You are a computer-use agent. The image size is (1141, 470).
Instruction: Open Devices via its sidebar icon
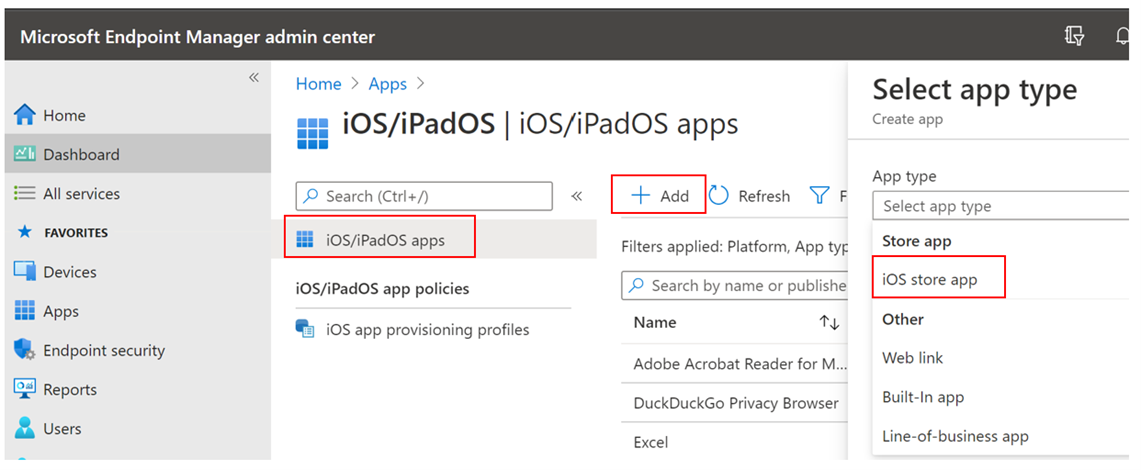(x=25, y=272)
